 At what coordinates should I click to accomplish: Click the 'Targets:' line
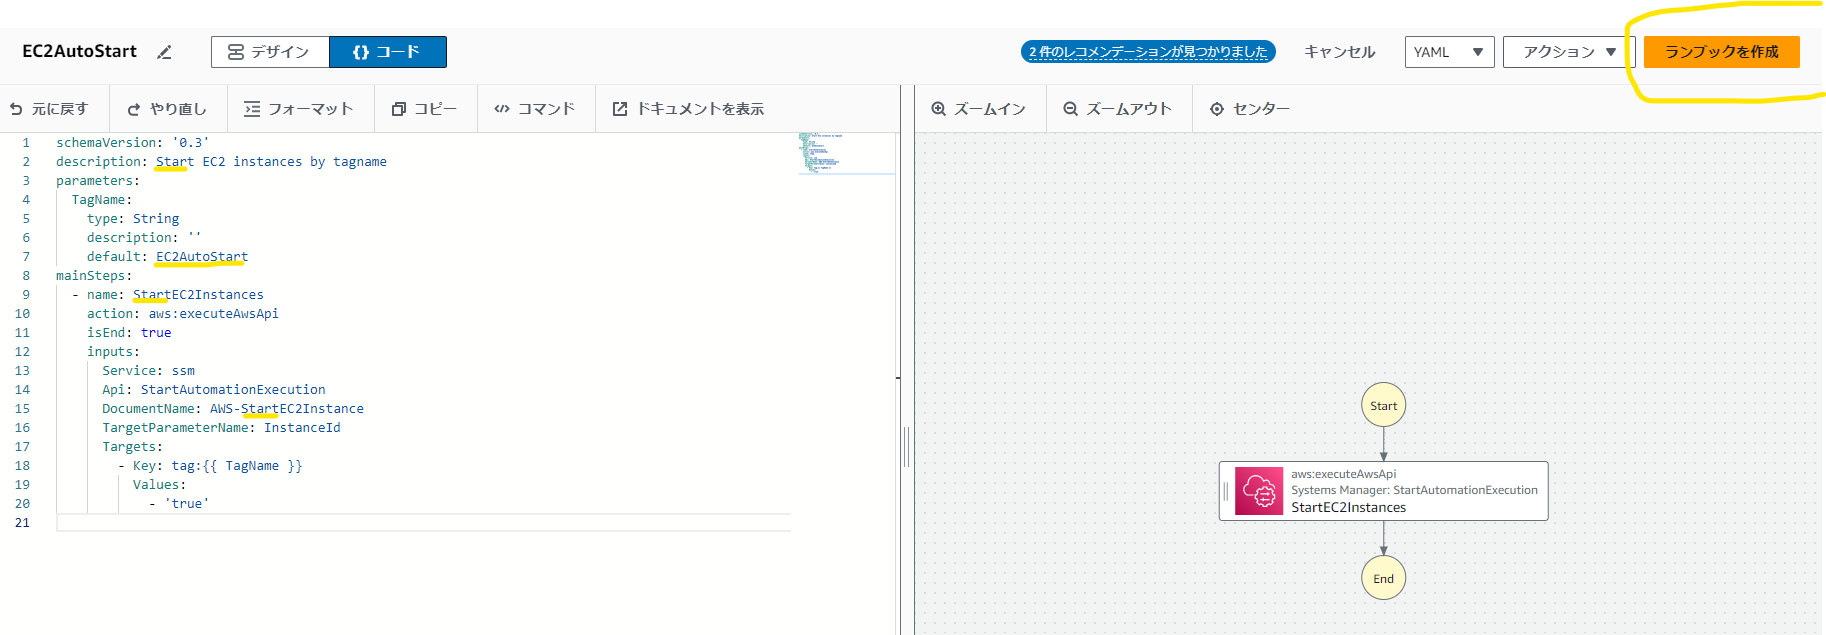click(133, 447)
